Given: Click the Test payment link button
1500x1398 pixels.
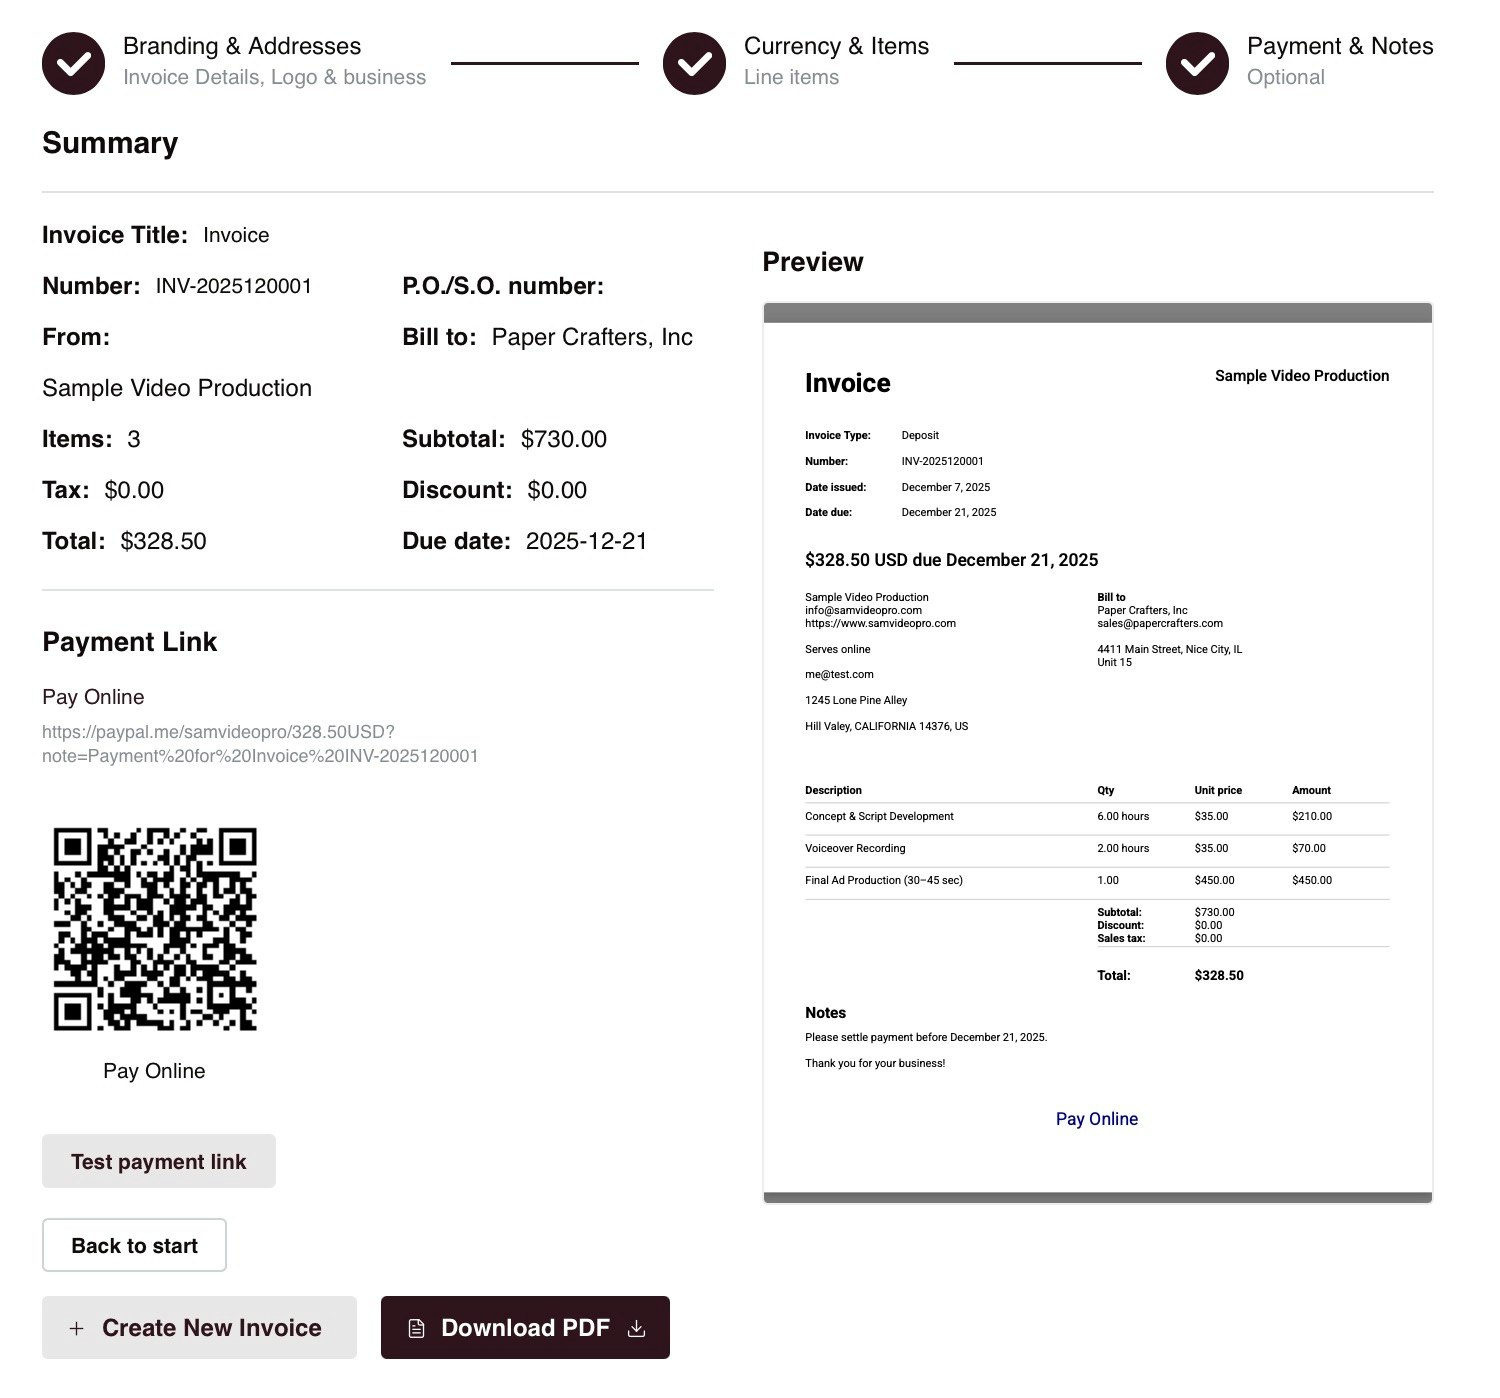Looking at the screenshot, I should point(158,1161).
